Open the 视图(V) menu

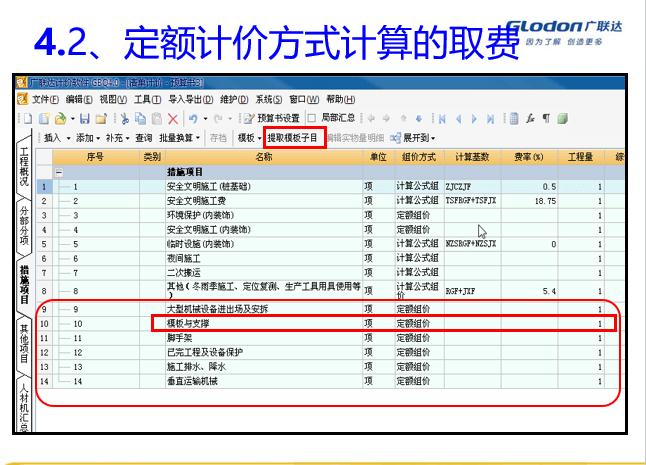[x=113, y=99]
